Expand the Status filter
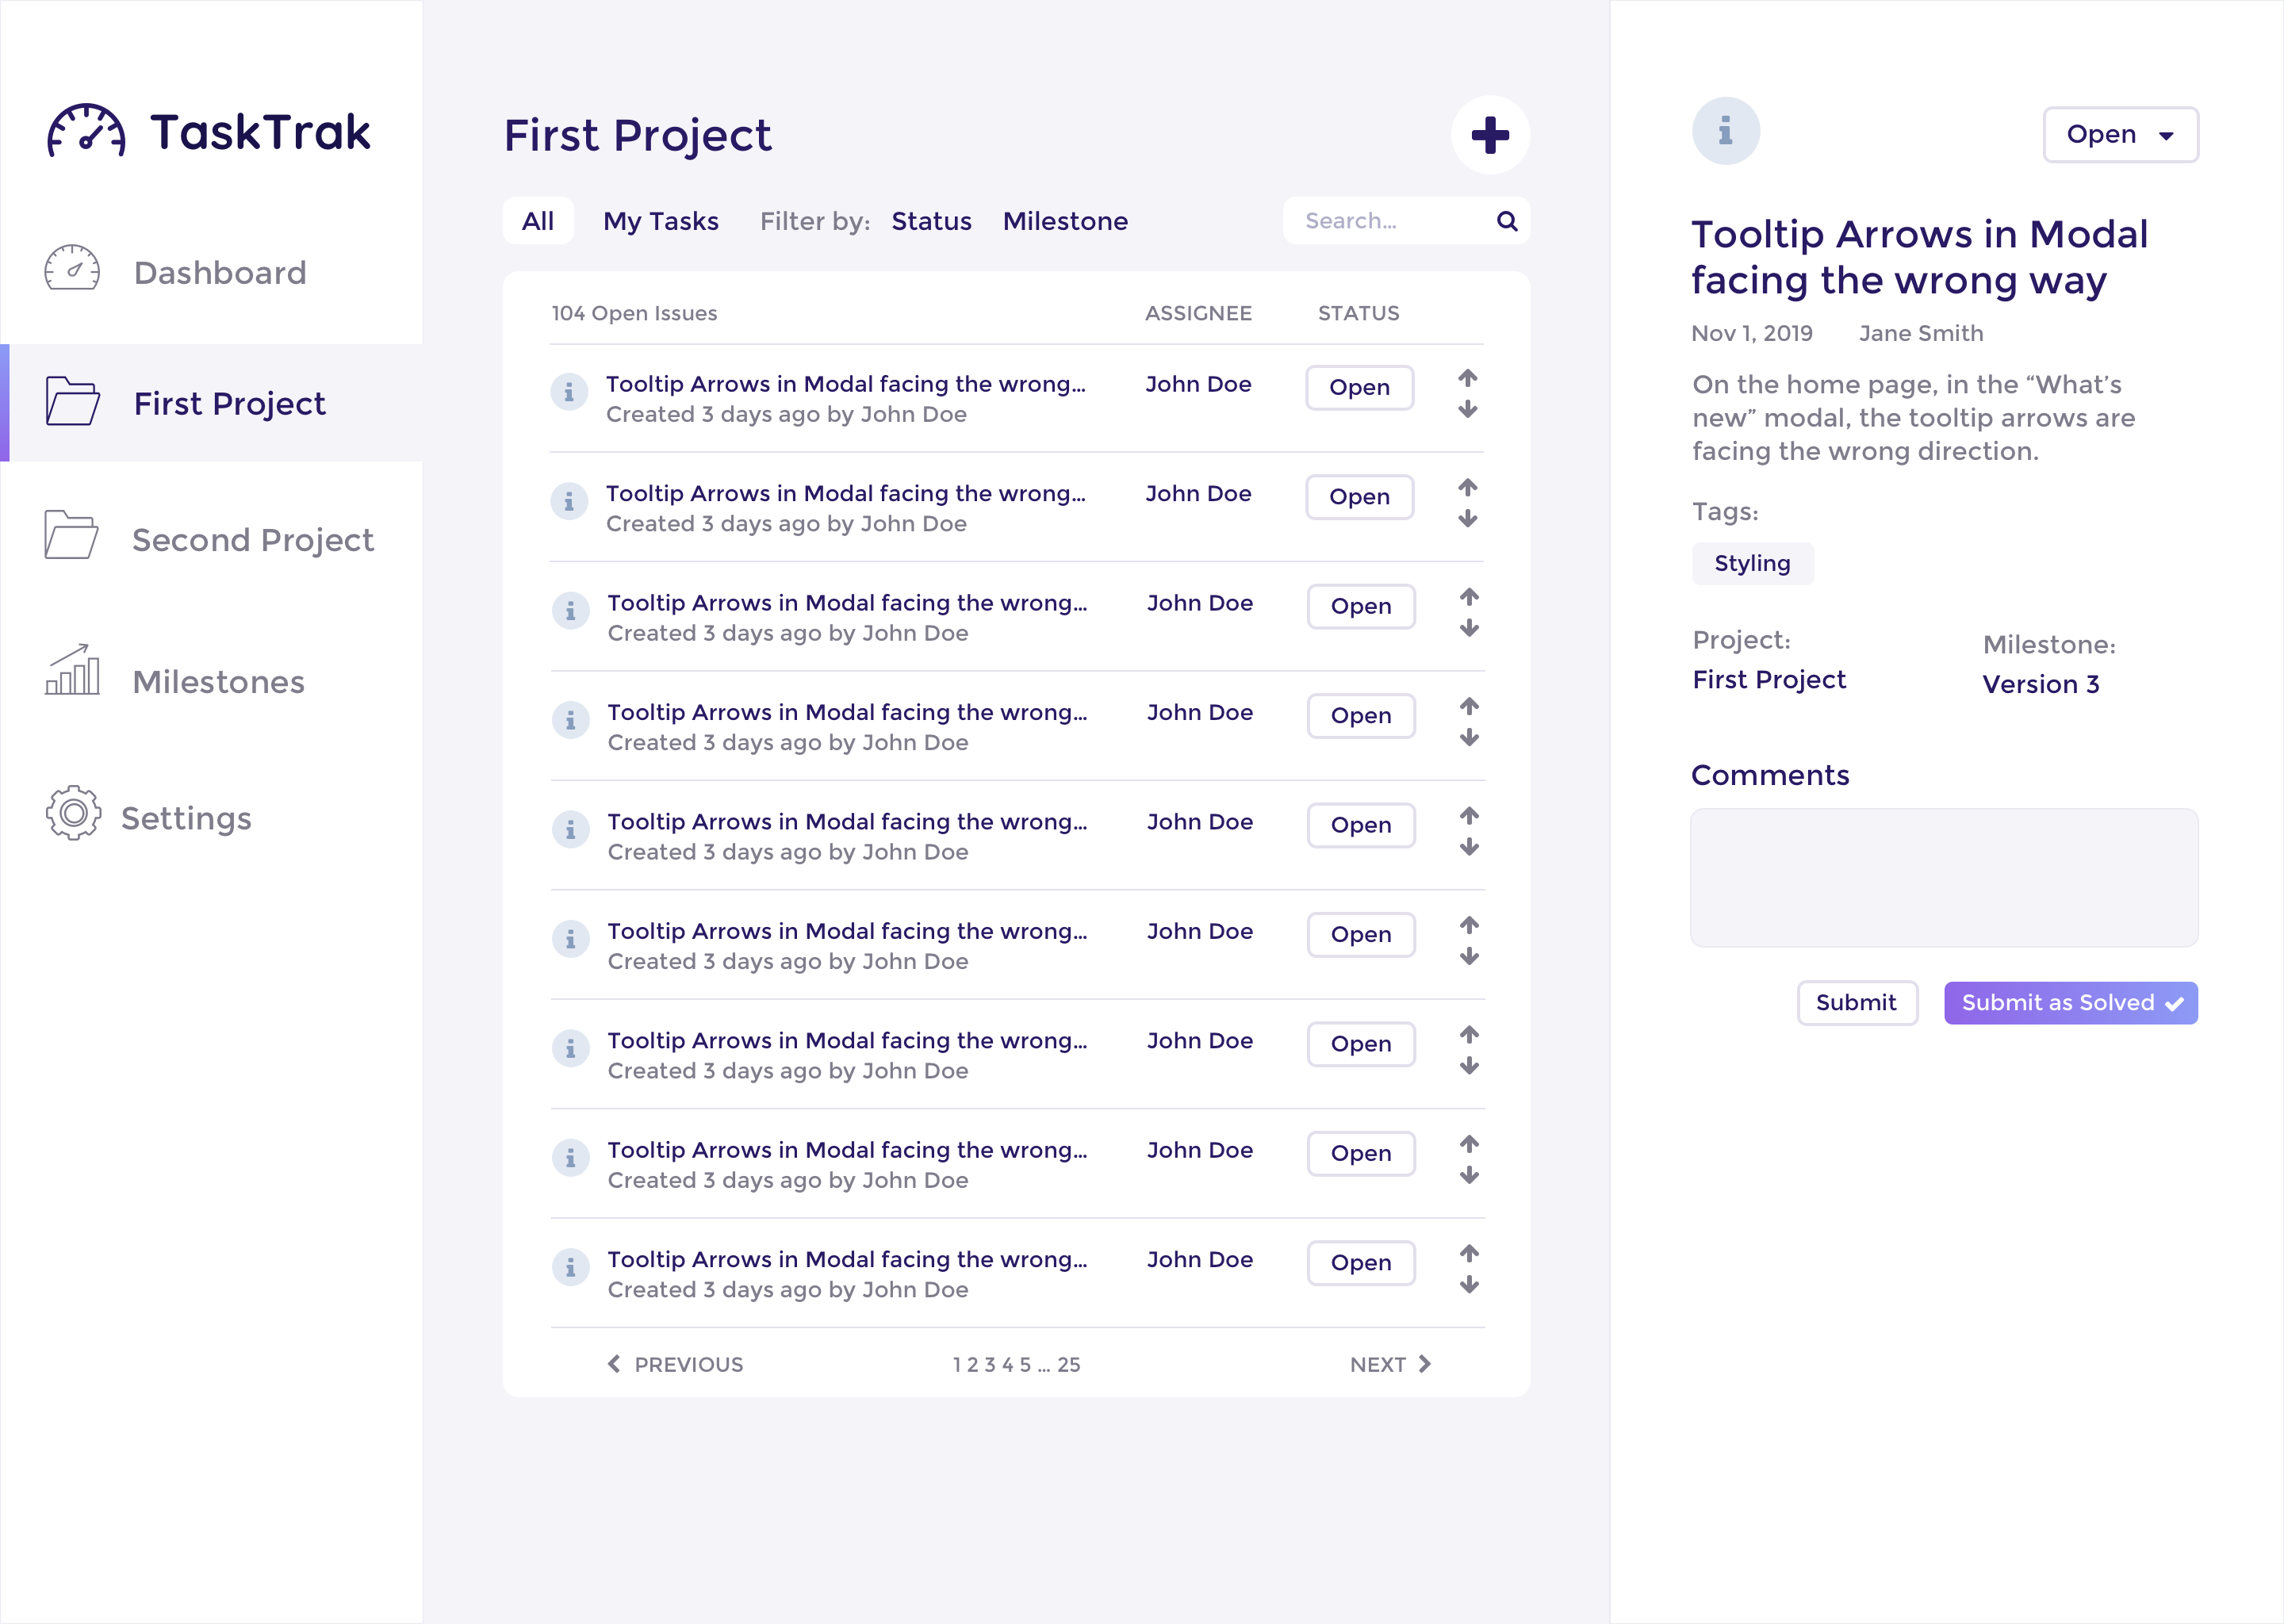 click(x=931, y=221)
